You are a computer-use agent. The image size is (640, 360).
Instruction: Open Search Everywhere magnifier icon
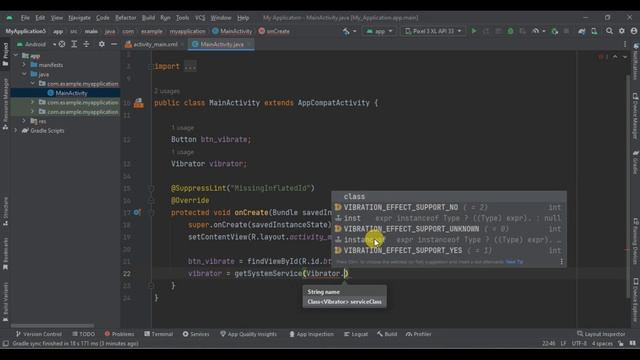click(609, 31)
